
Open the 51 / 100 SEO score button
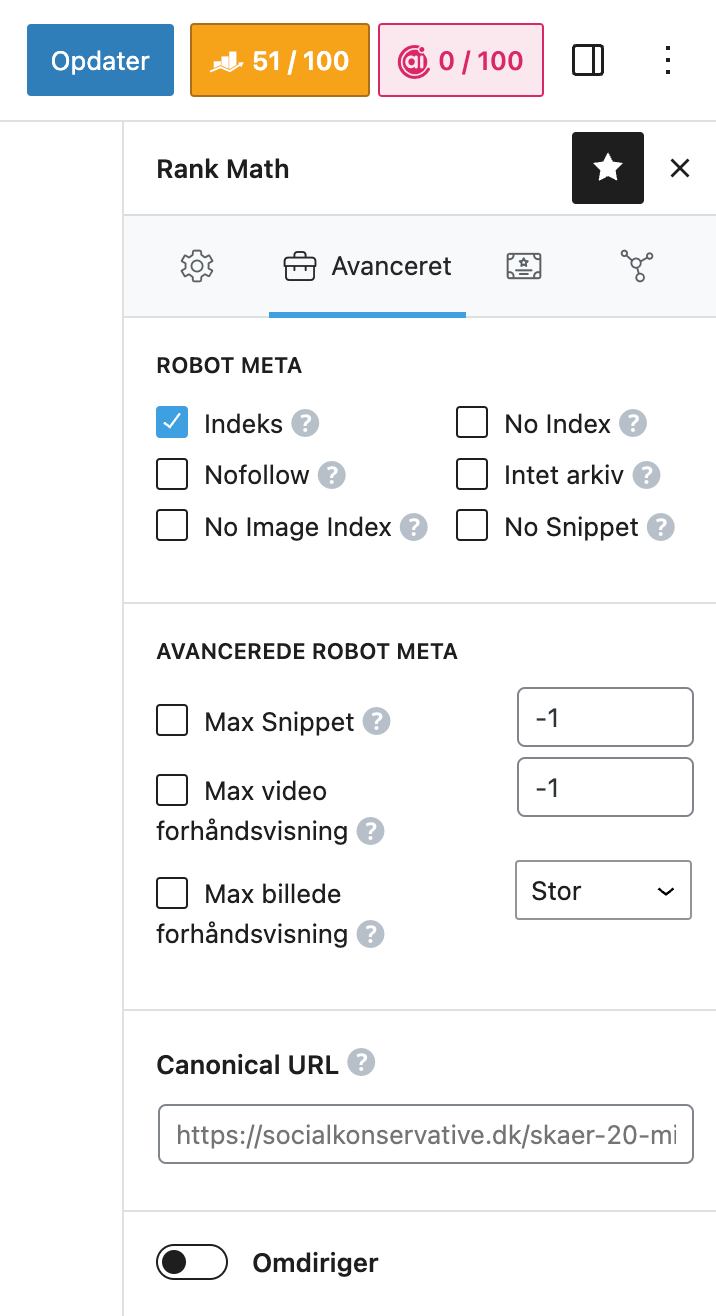click(x=280, y=61)
